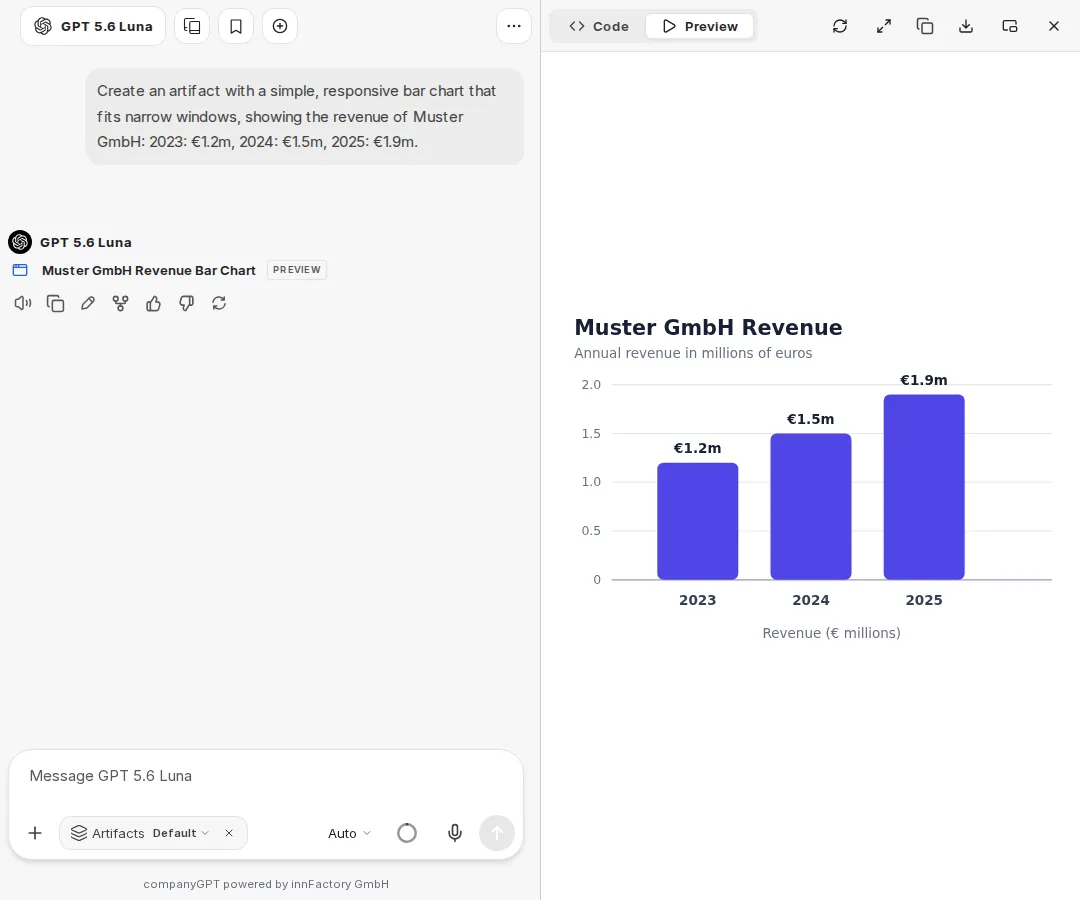Open the GPT 5.6 Luna model selector
Screen dimensions: 1080x900
[x=93, y=26]
